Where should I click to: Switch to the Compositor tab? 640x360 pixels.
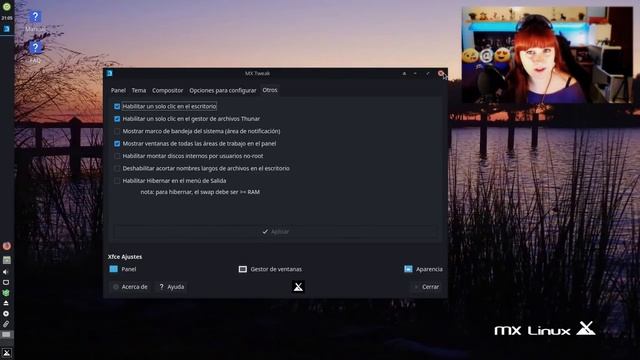pyautogui.click(x=167, y=90)
